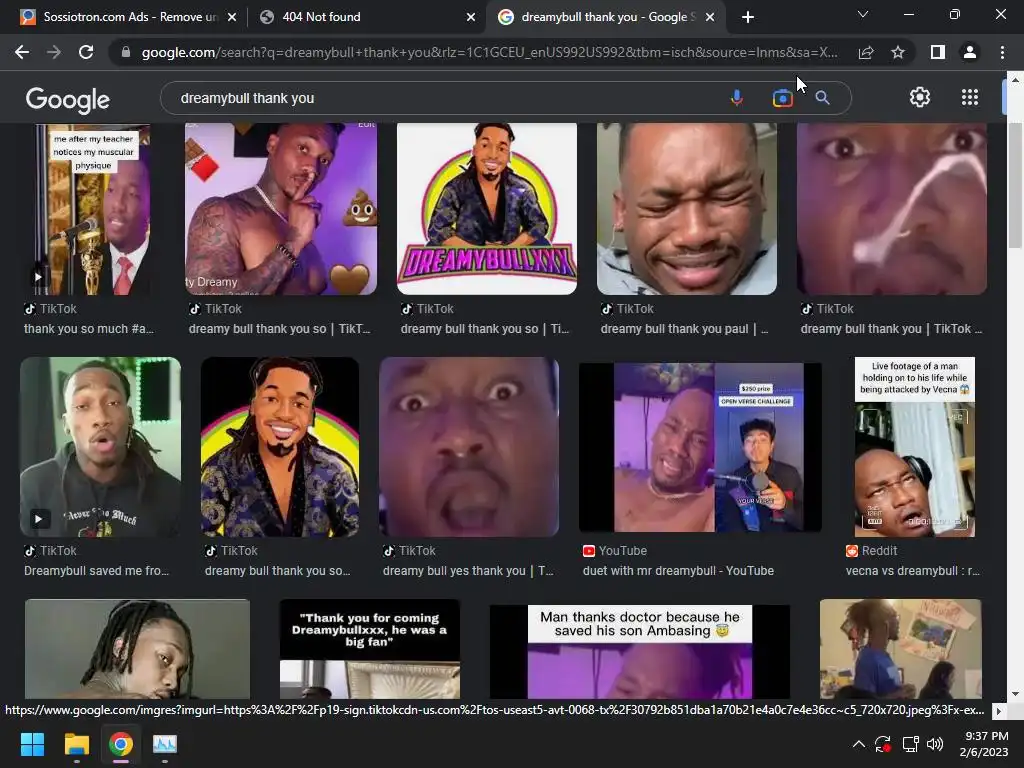The image size is (1024, 768).
Task: Go to Google home via logo
Action: (67, 99)
